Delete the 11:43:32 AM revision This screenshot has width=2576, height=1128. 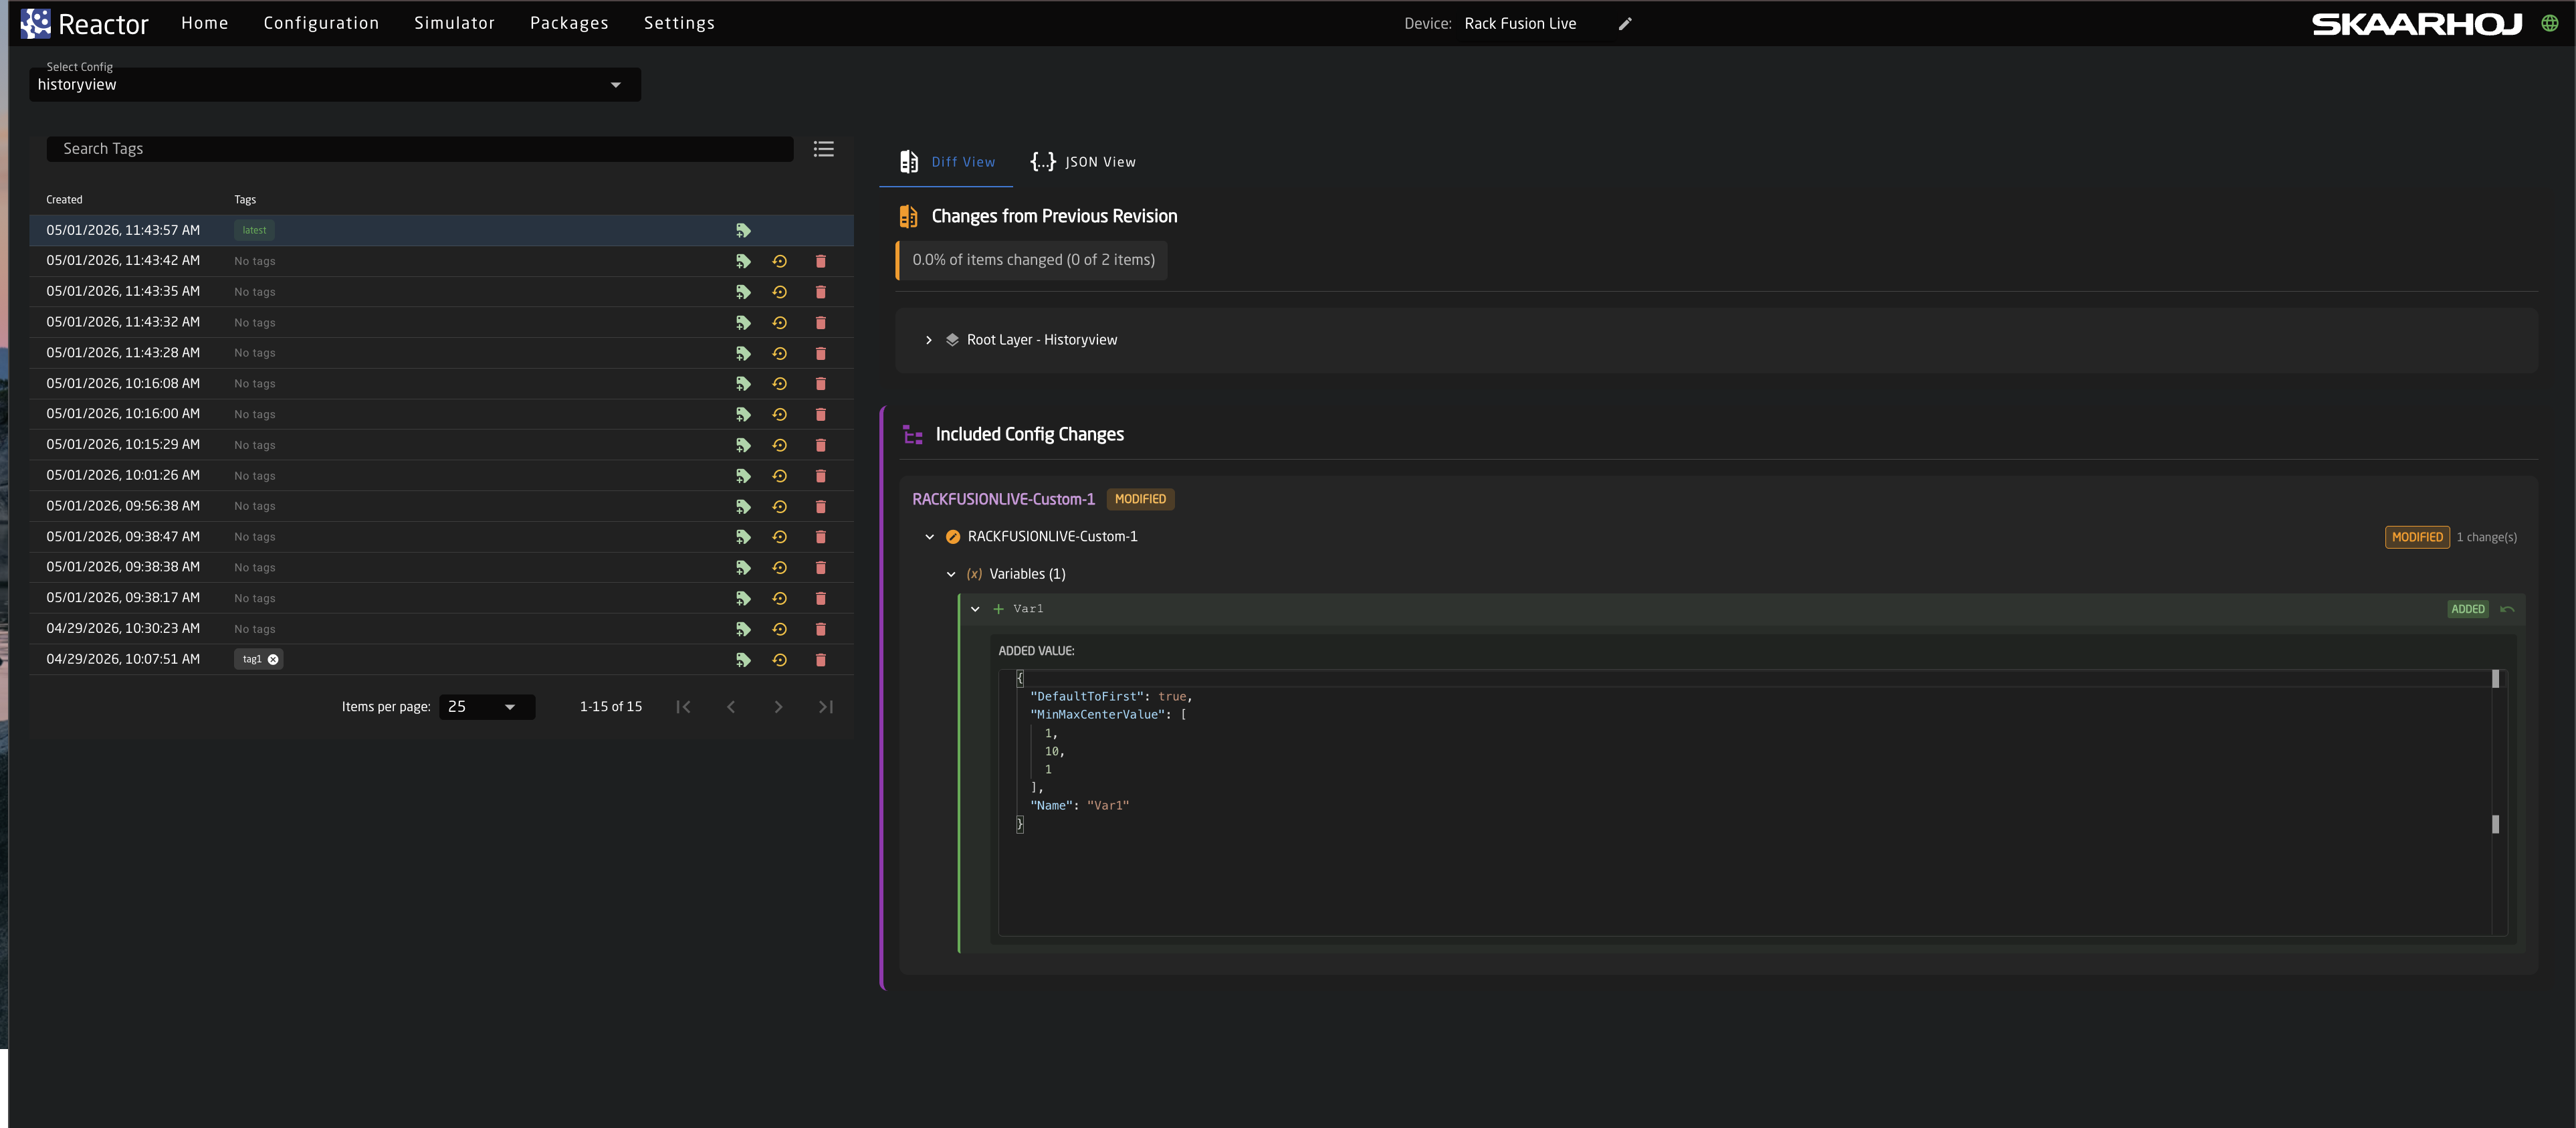821,323
